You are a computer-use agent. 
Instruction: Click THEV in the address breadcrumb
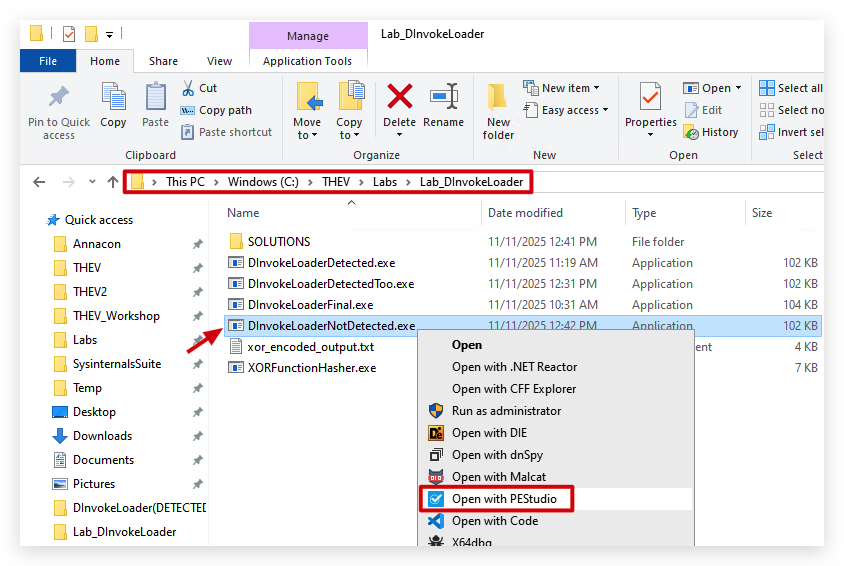coord(336,182)
